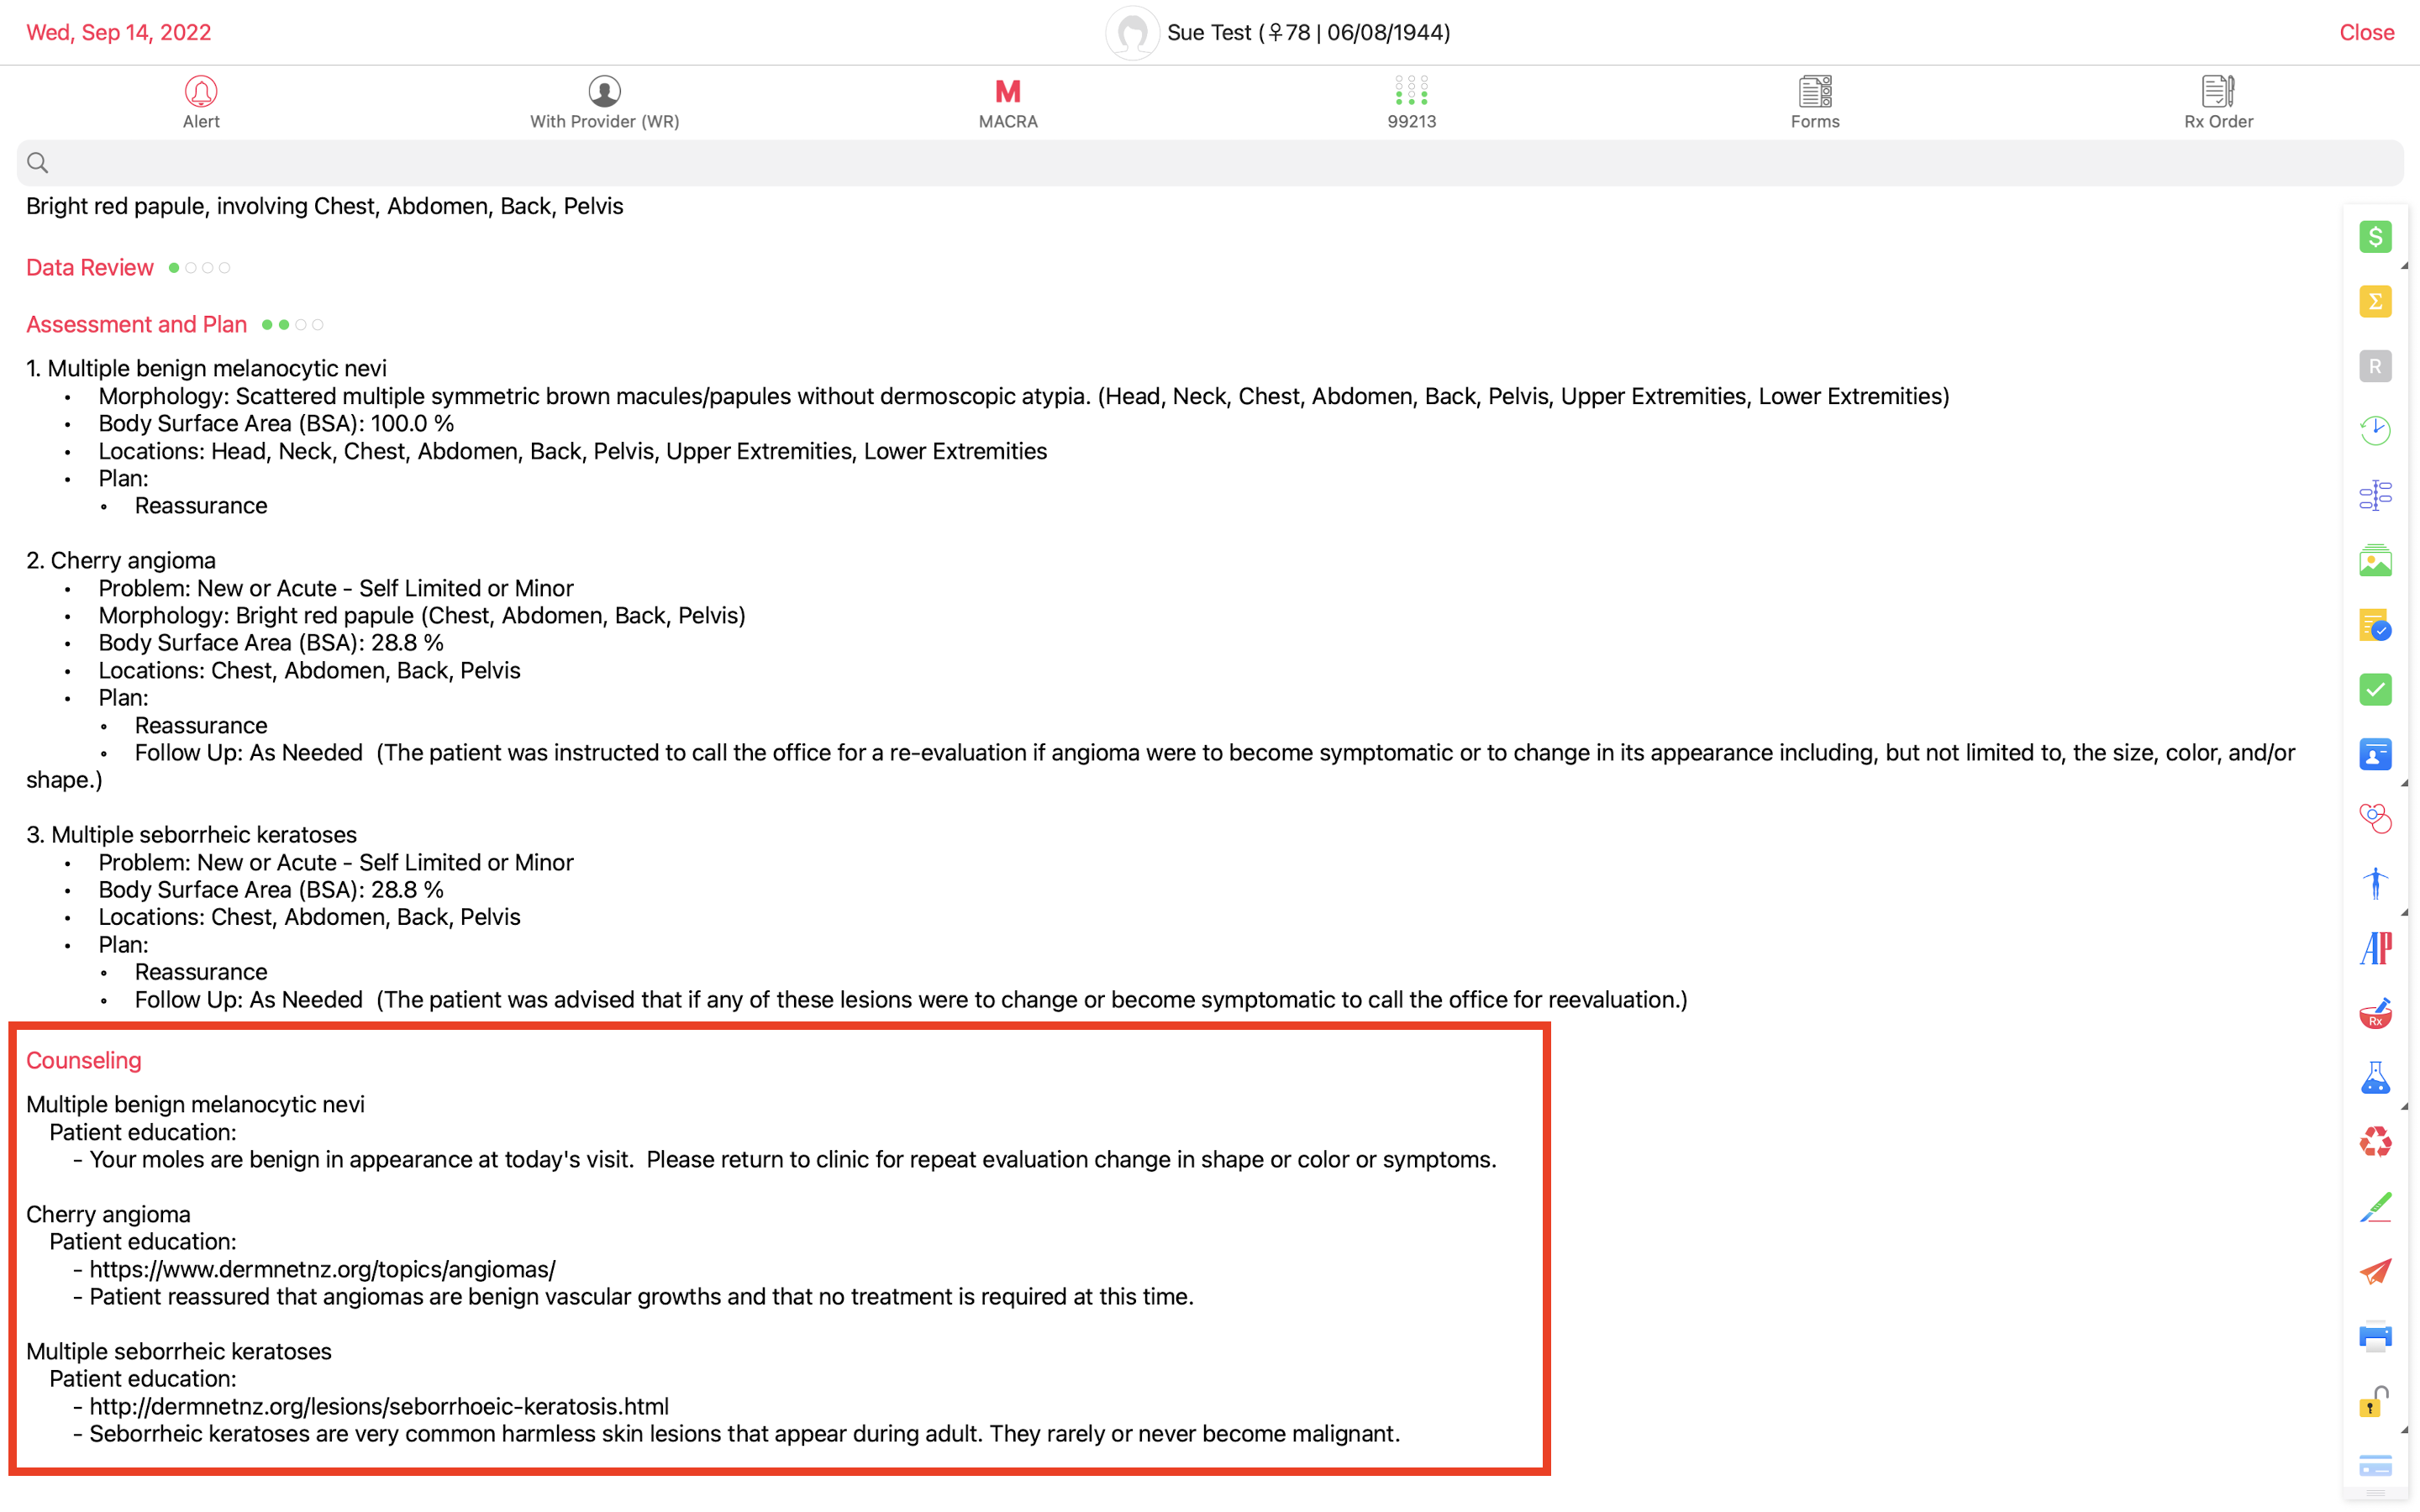Click Reassurance under melanocytic nevi plan
This screenshot has width=2420, height=1512.
[201, 505]
